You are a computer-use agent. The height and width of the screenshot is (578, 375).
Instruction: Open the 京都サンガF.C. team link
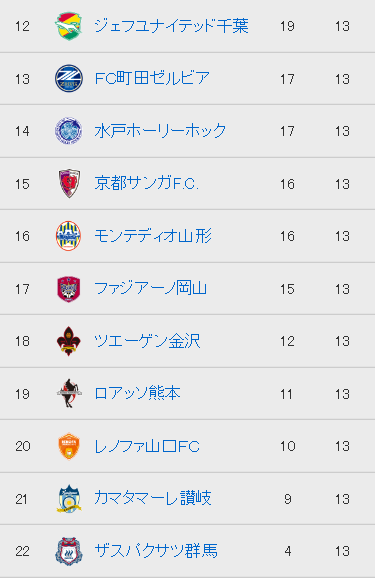[x=146, y=184]
